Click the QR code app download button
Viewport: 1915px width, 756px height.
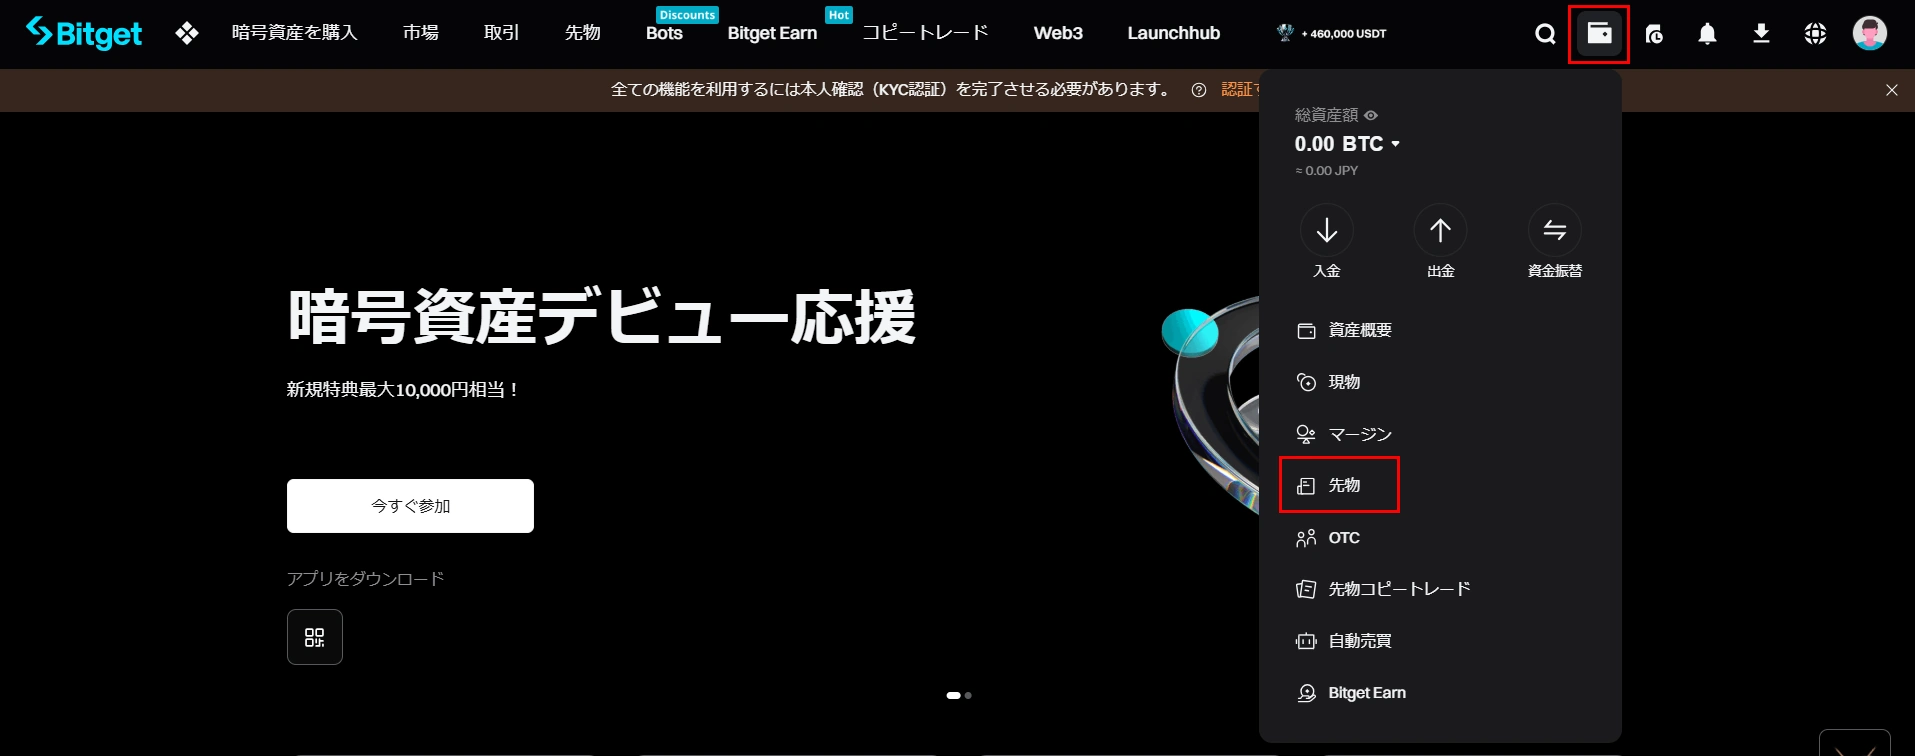pos(315,637)
